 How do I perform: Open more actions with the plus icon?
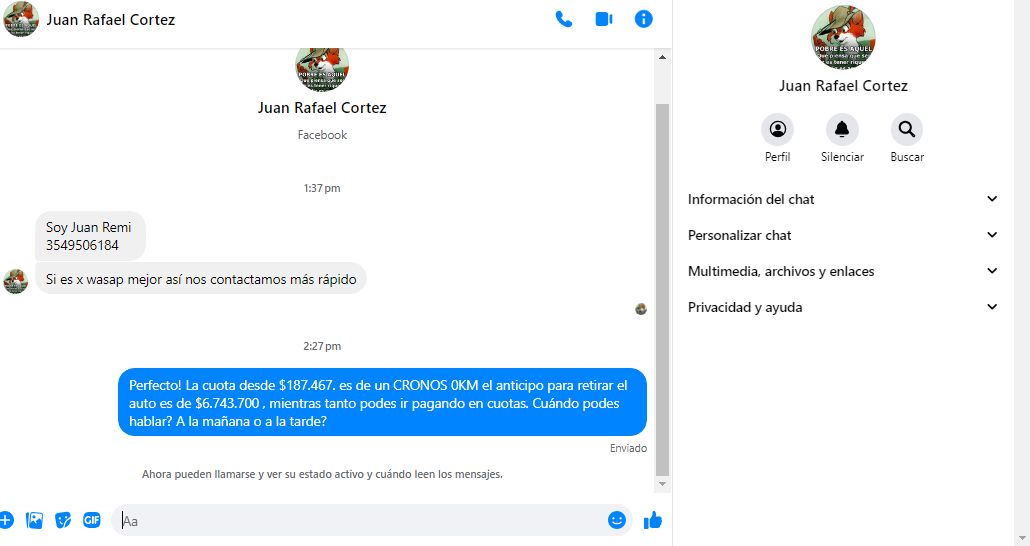[6, 520]
